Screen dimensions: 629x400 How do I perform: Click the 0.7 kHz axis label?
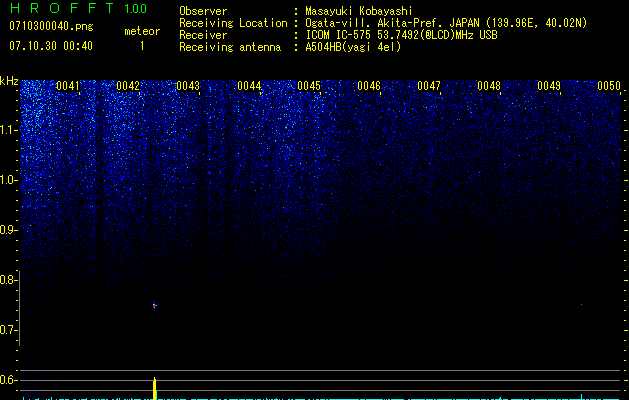point(9,330)
